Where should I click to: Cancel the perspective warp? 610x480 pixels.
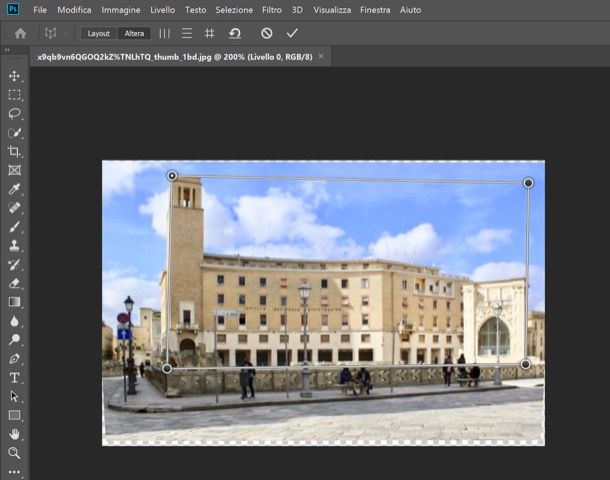266,33
